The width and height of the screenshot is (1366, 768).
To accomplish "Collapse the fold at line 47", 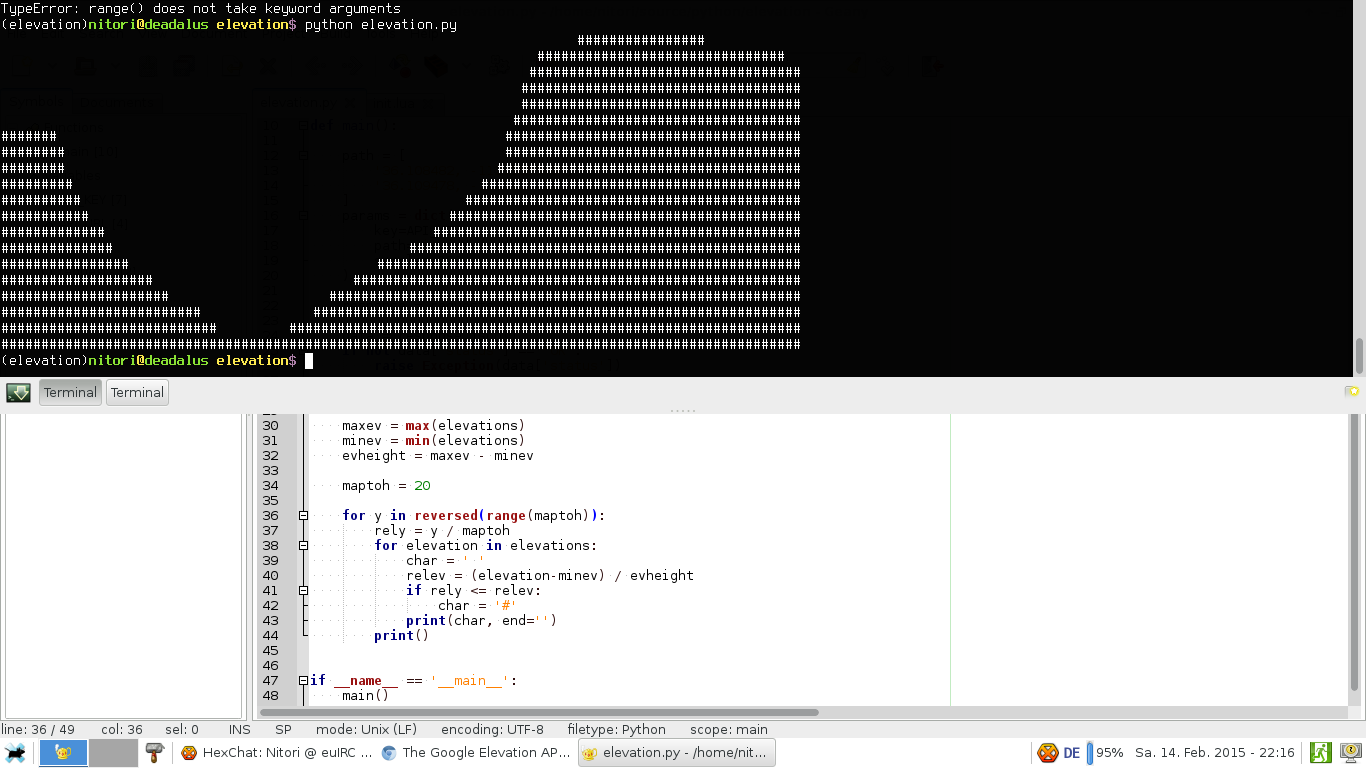I will click(x=303, y=681).
